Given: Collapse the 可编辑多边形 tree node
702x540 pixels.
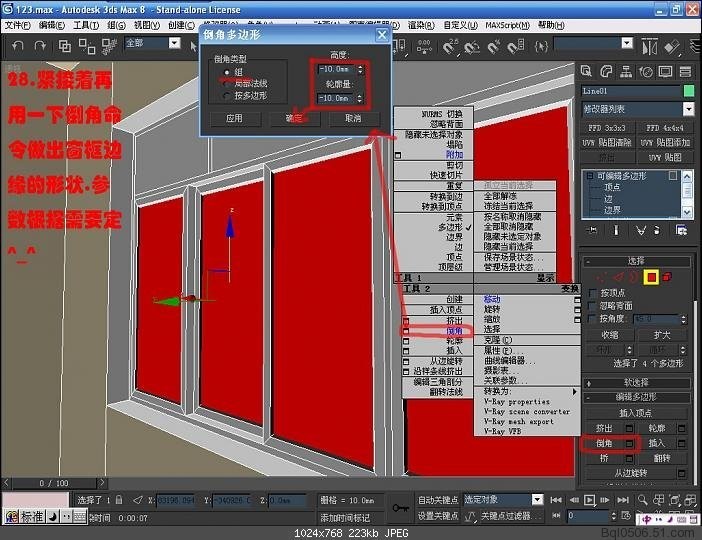Looking at the screenshot, I should 590,176.
